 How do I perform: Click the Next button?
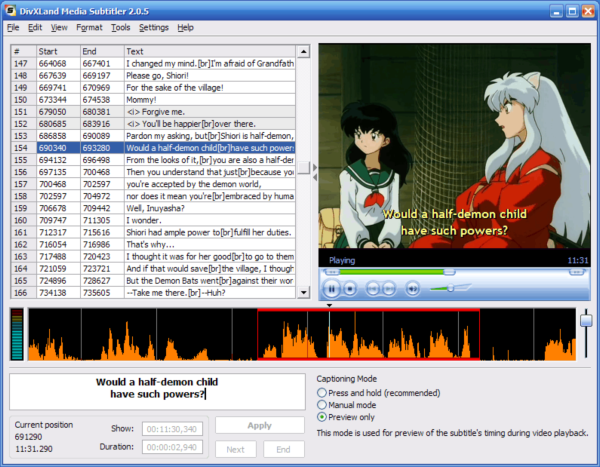236,449
